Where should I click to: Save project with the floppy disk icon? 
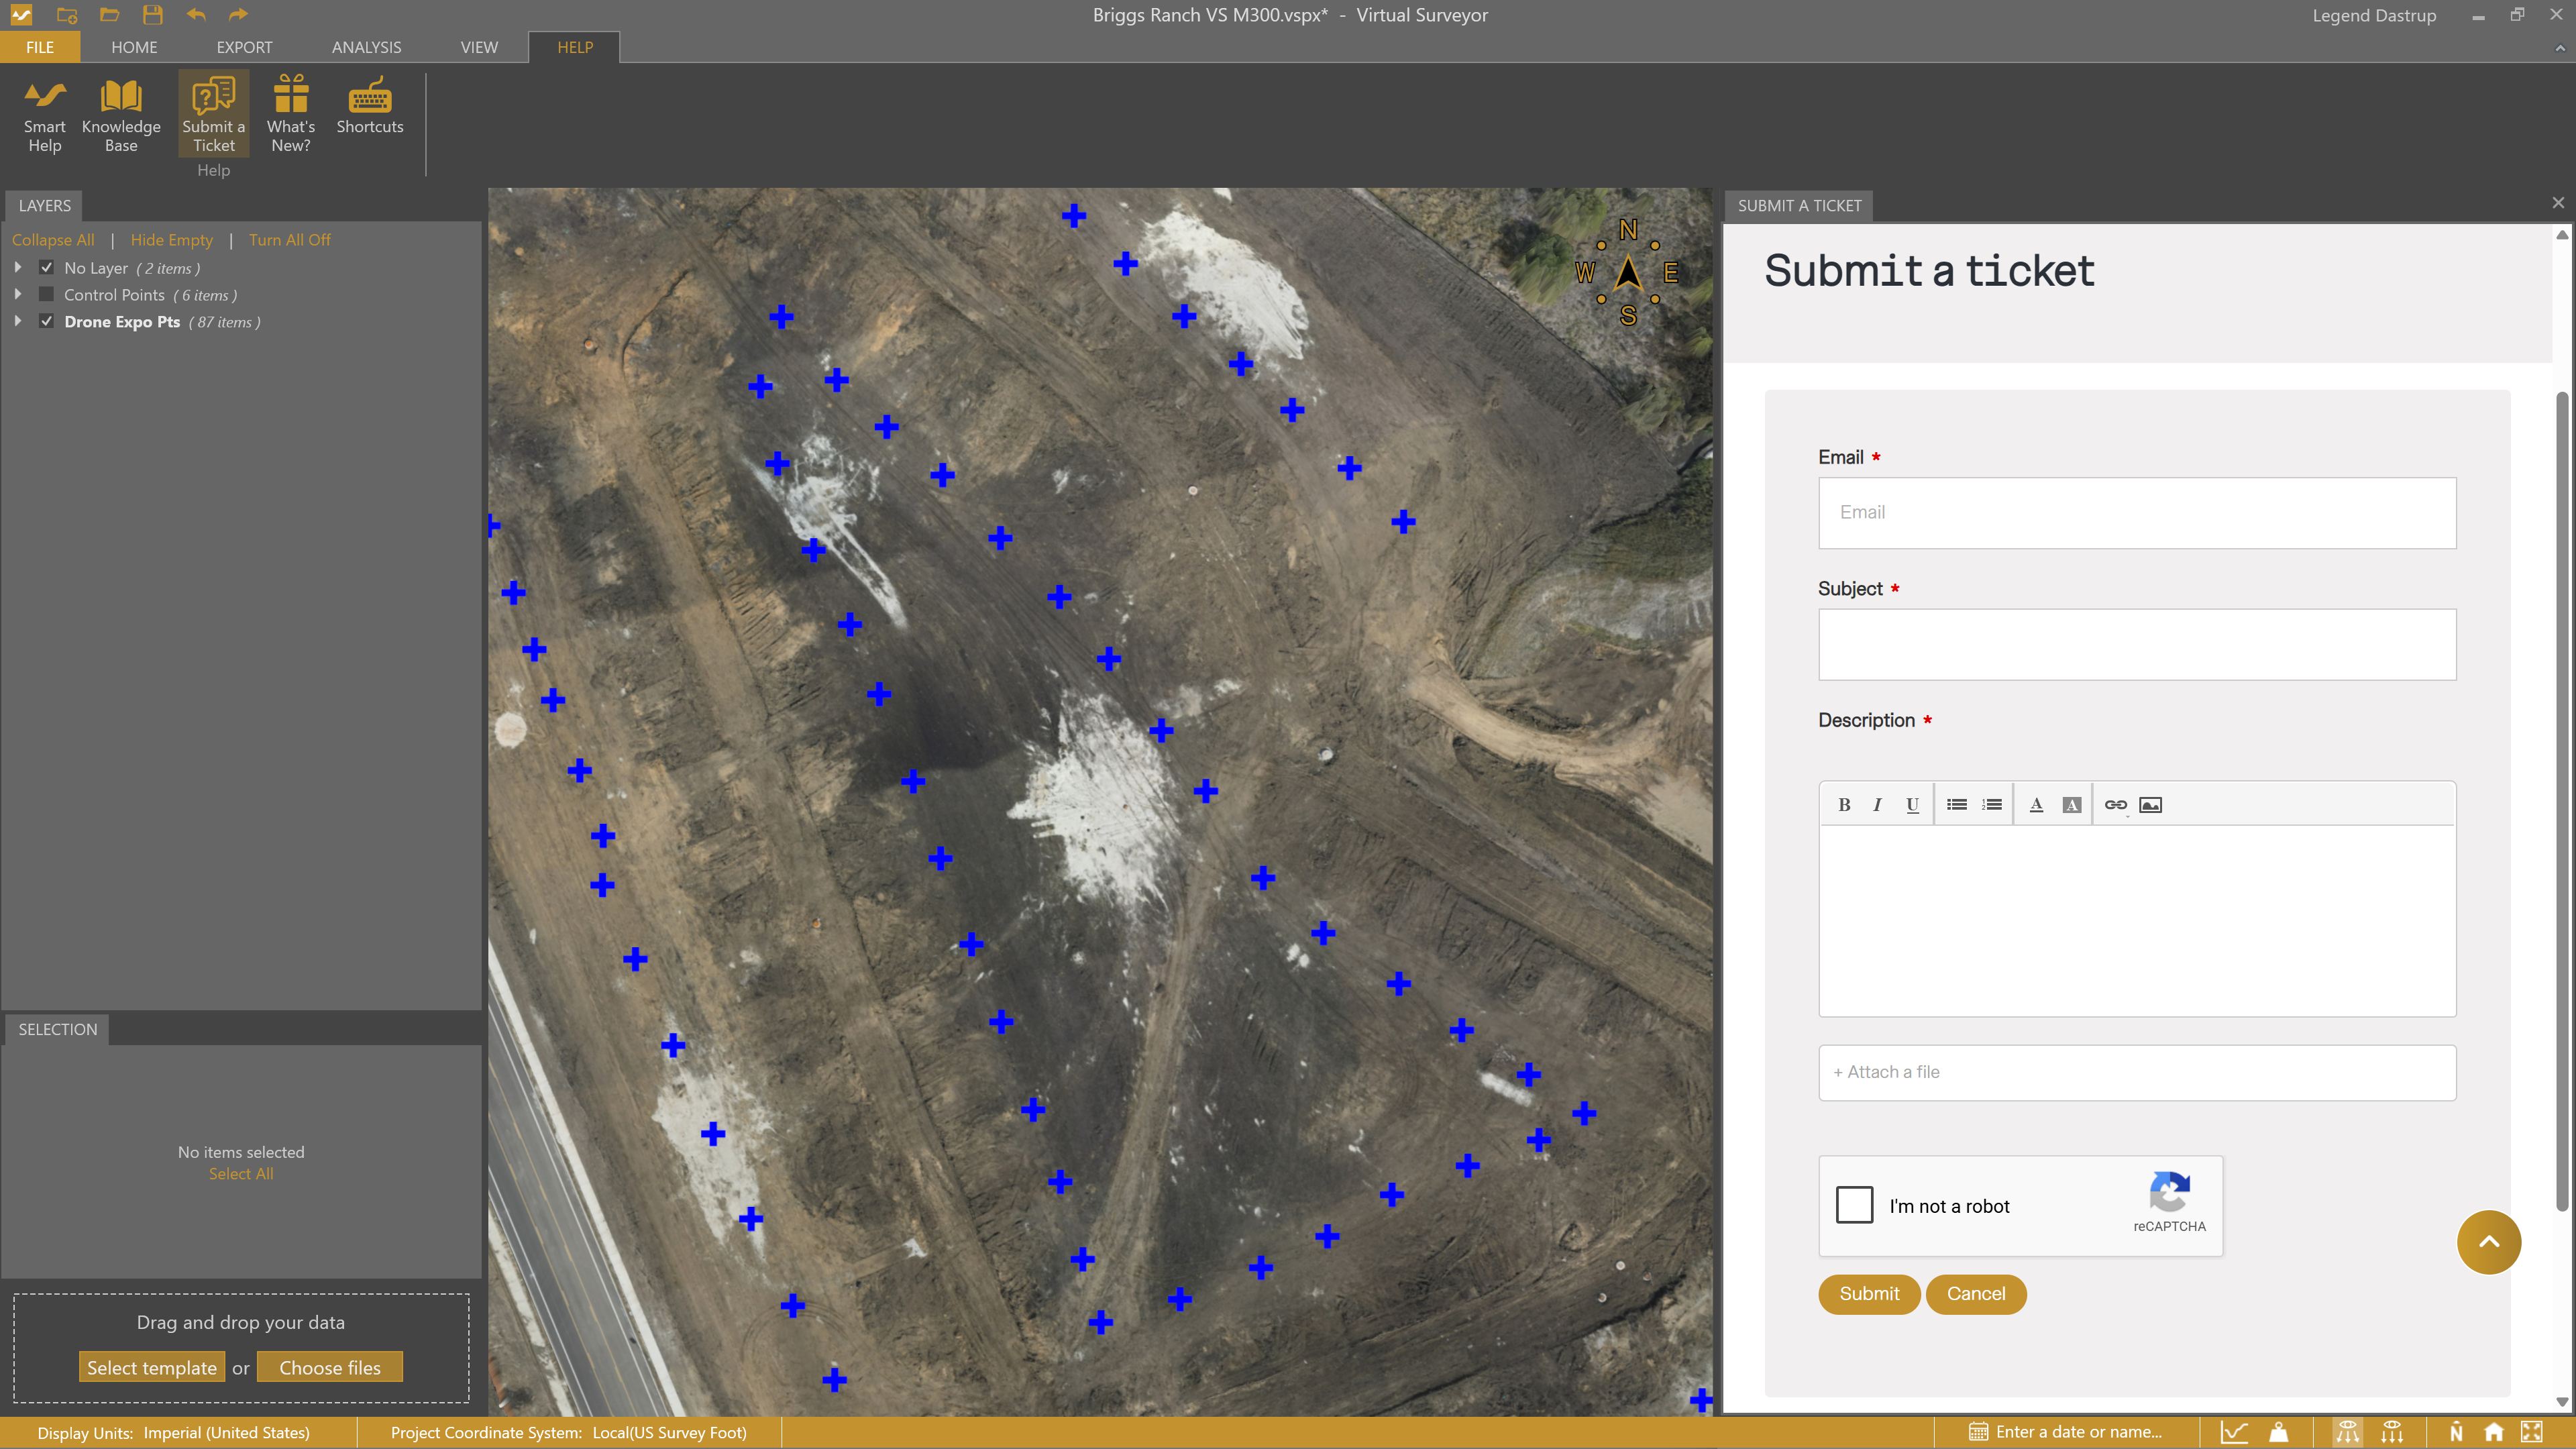[x=152, y=15]
